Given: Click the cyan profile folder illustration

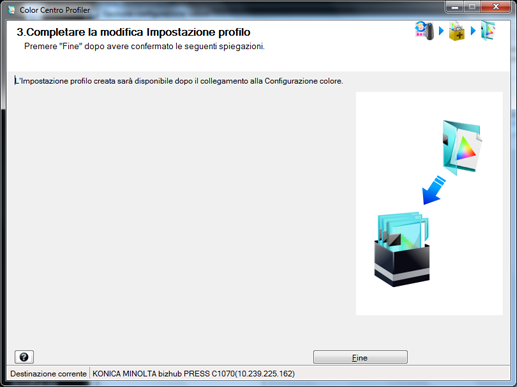Looking at the screenshot, I should click(462, 148).
